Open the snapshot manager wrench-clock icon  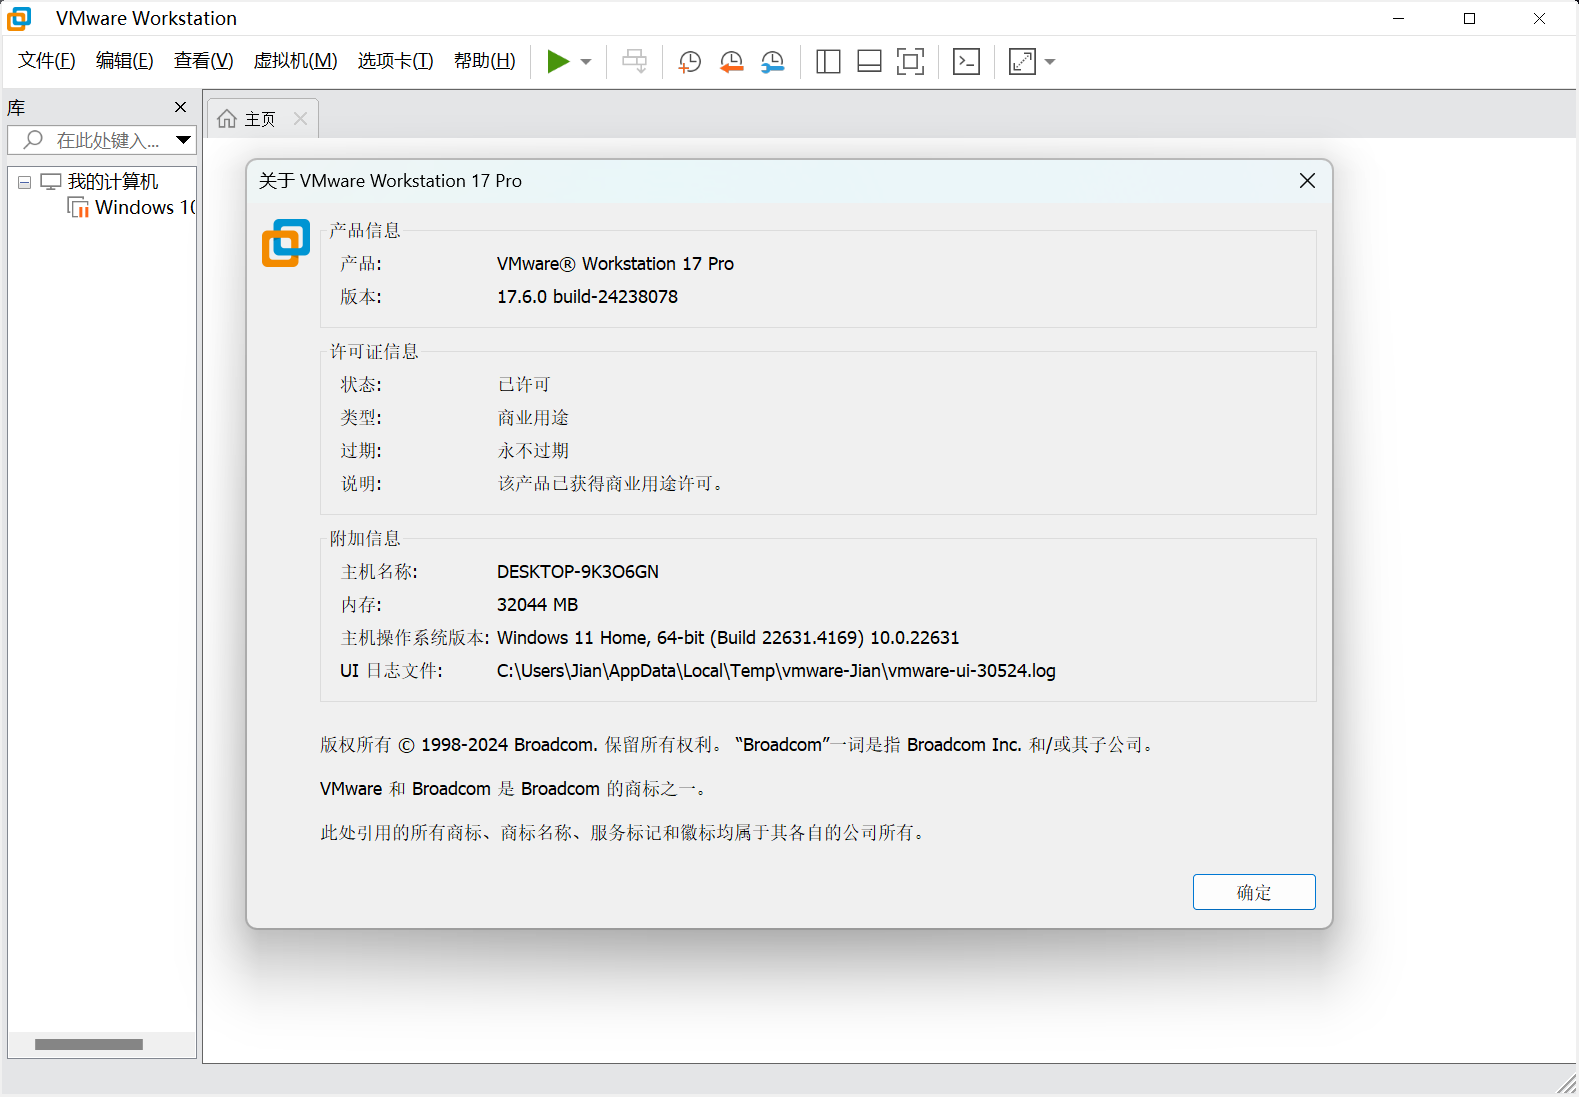tap(773, 62)
